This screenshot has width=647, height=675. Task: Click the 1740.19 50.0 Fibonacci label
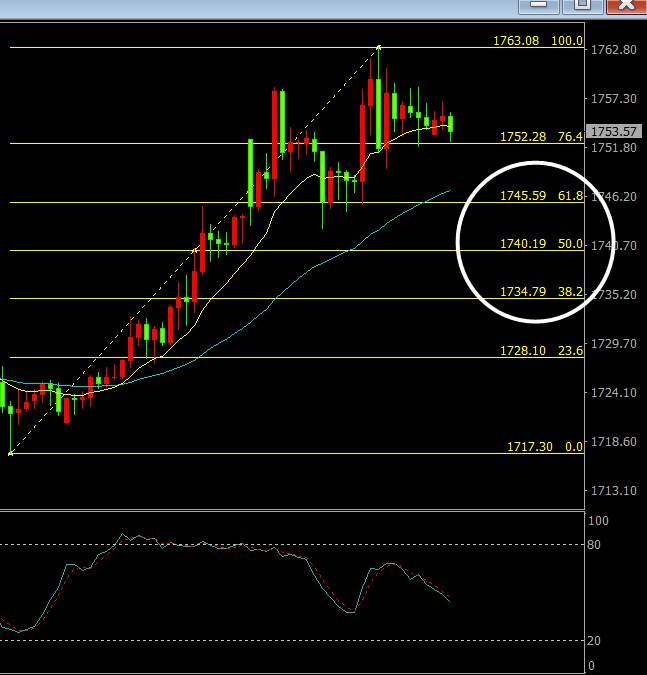pos(541,244)
